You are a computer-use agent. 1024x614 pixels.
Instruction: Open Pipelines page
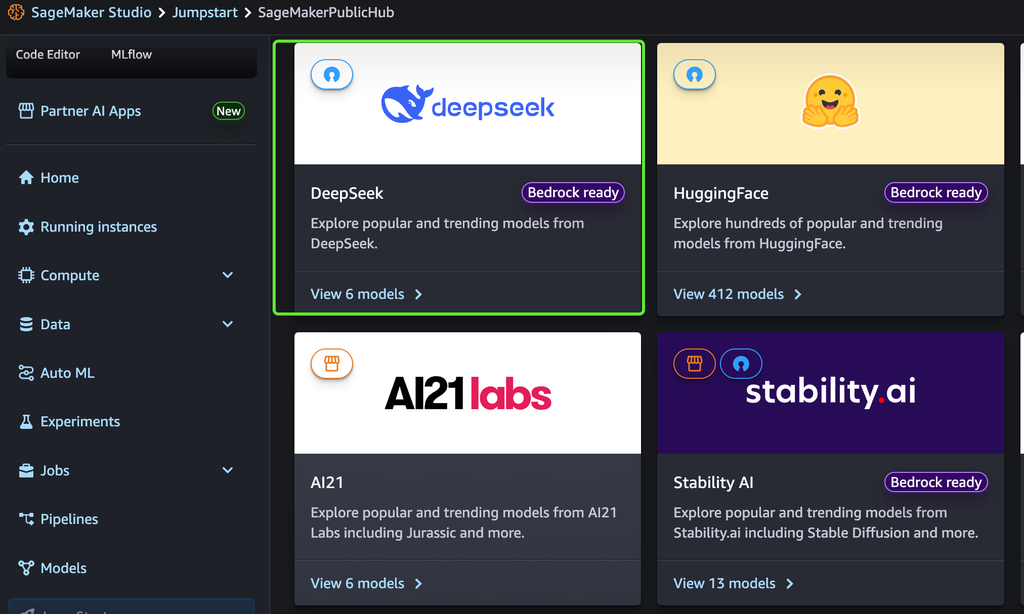point(69,519)
